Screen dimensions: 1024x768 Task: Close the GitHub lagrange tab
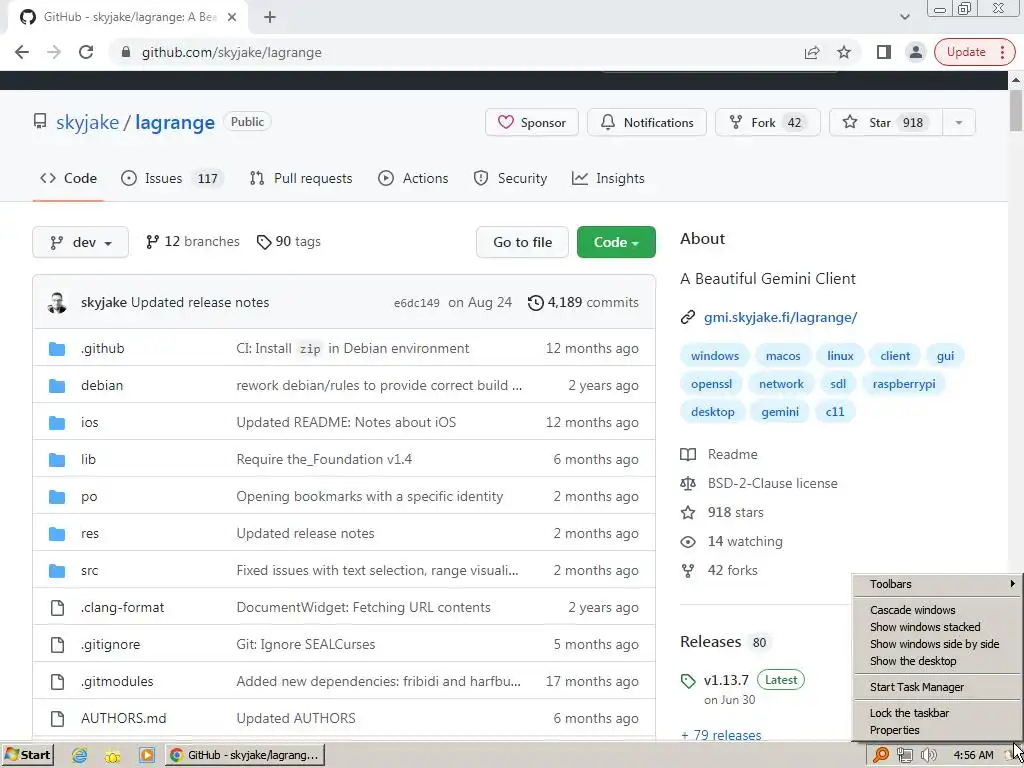[232, 17]
